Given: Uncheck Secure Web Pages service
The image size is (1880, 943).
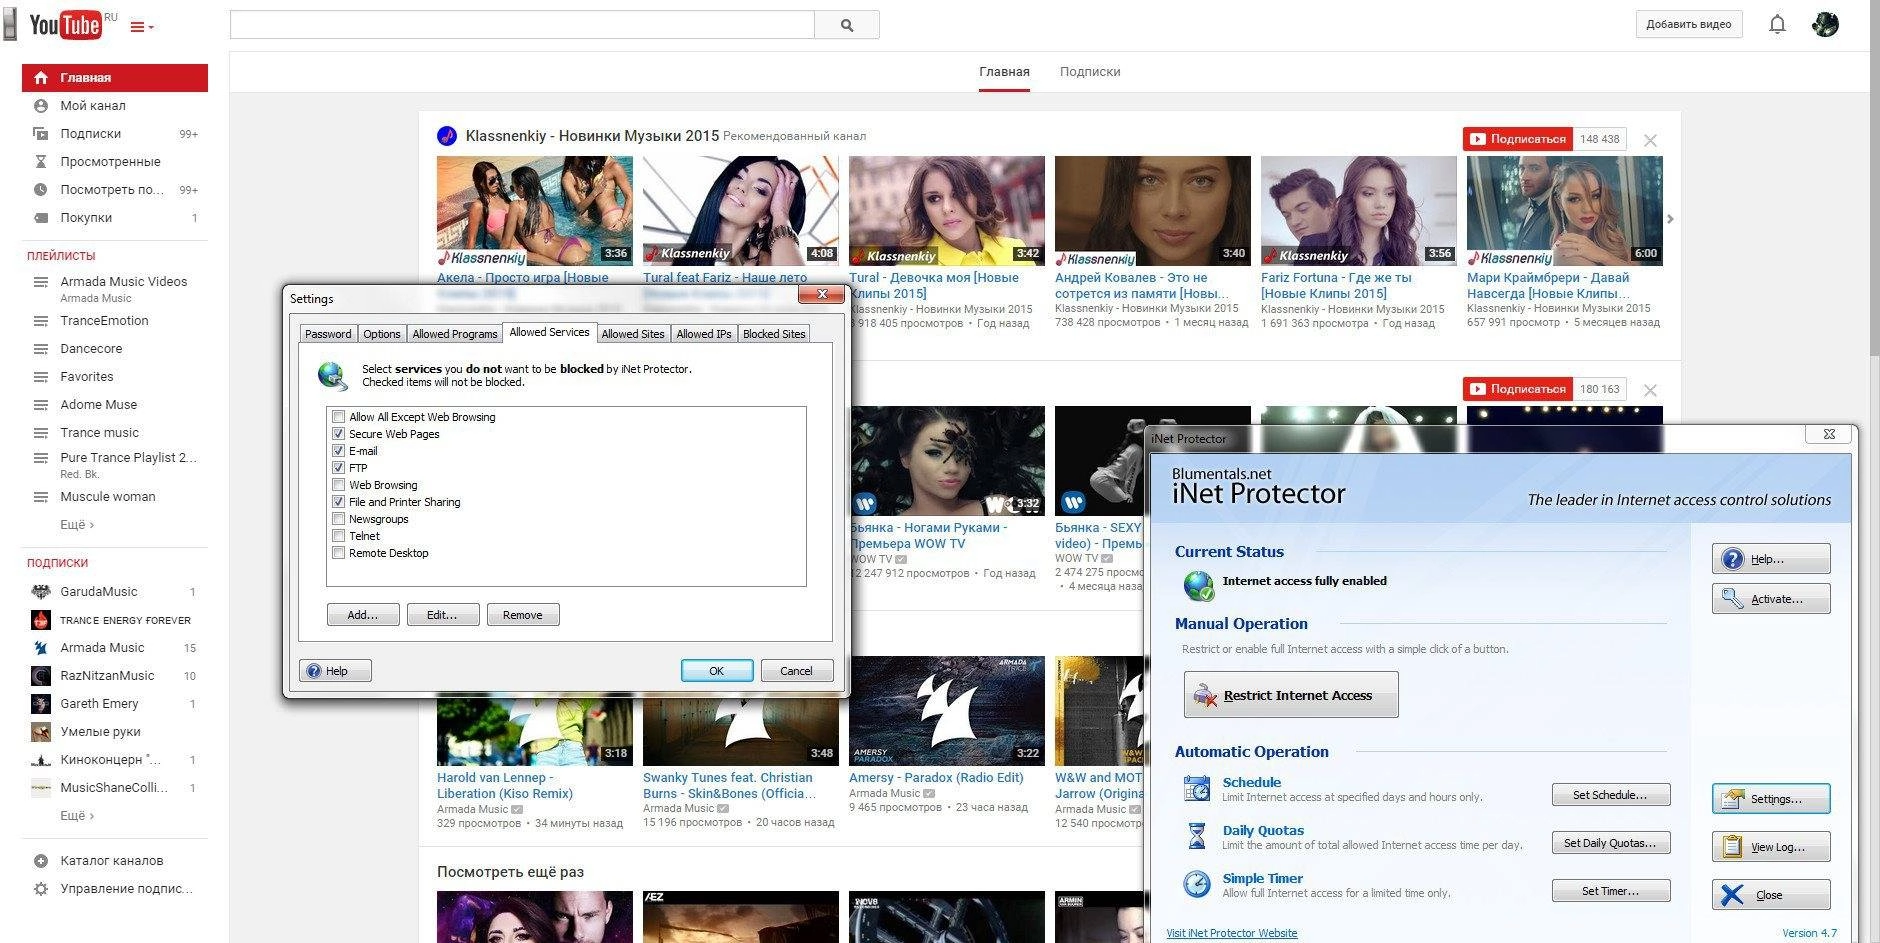Looking at the screenshot, I should click(x=339, y=434).
